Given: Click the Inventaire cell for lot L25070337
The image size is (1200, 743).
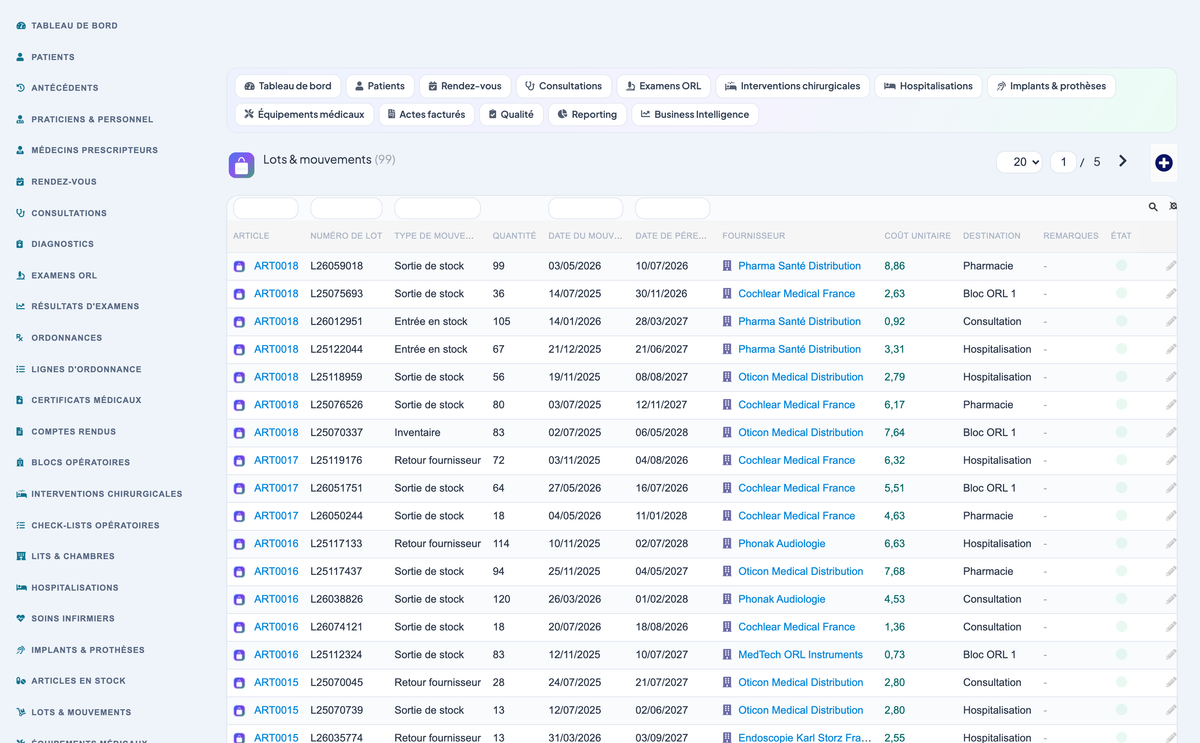Looking at the screenshot, I should 417,433.
